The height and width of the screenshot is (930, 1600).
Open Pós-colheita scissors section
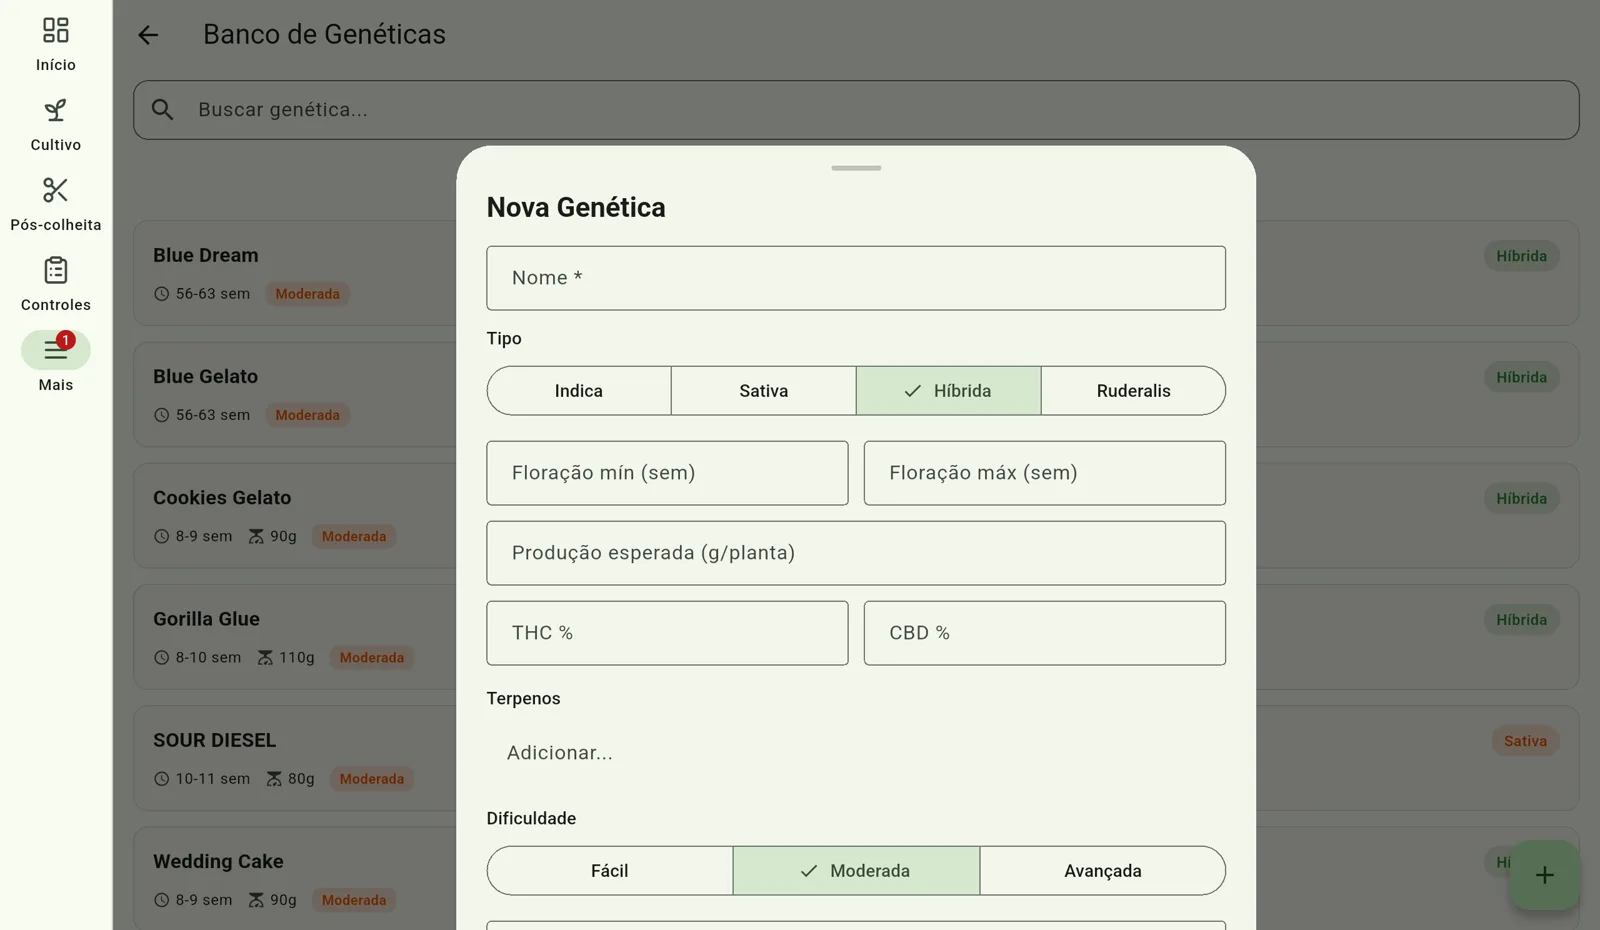[56, 204]
